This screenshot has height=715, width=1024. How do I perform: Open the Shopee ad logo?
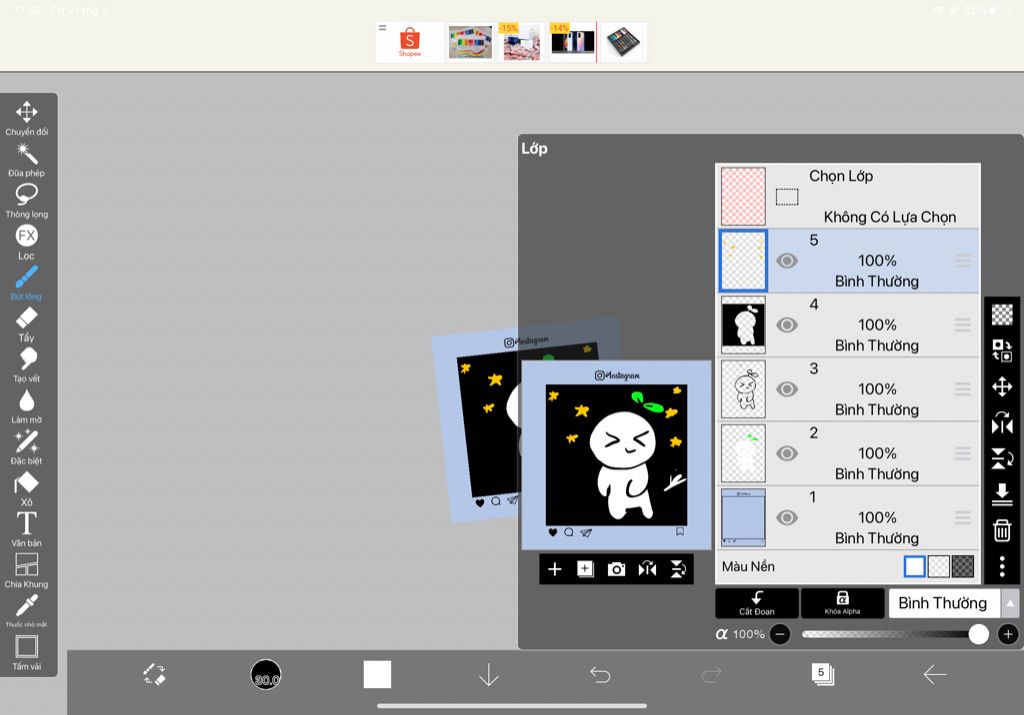coord(410,42)
